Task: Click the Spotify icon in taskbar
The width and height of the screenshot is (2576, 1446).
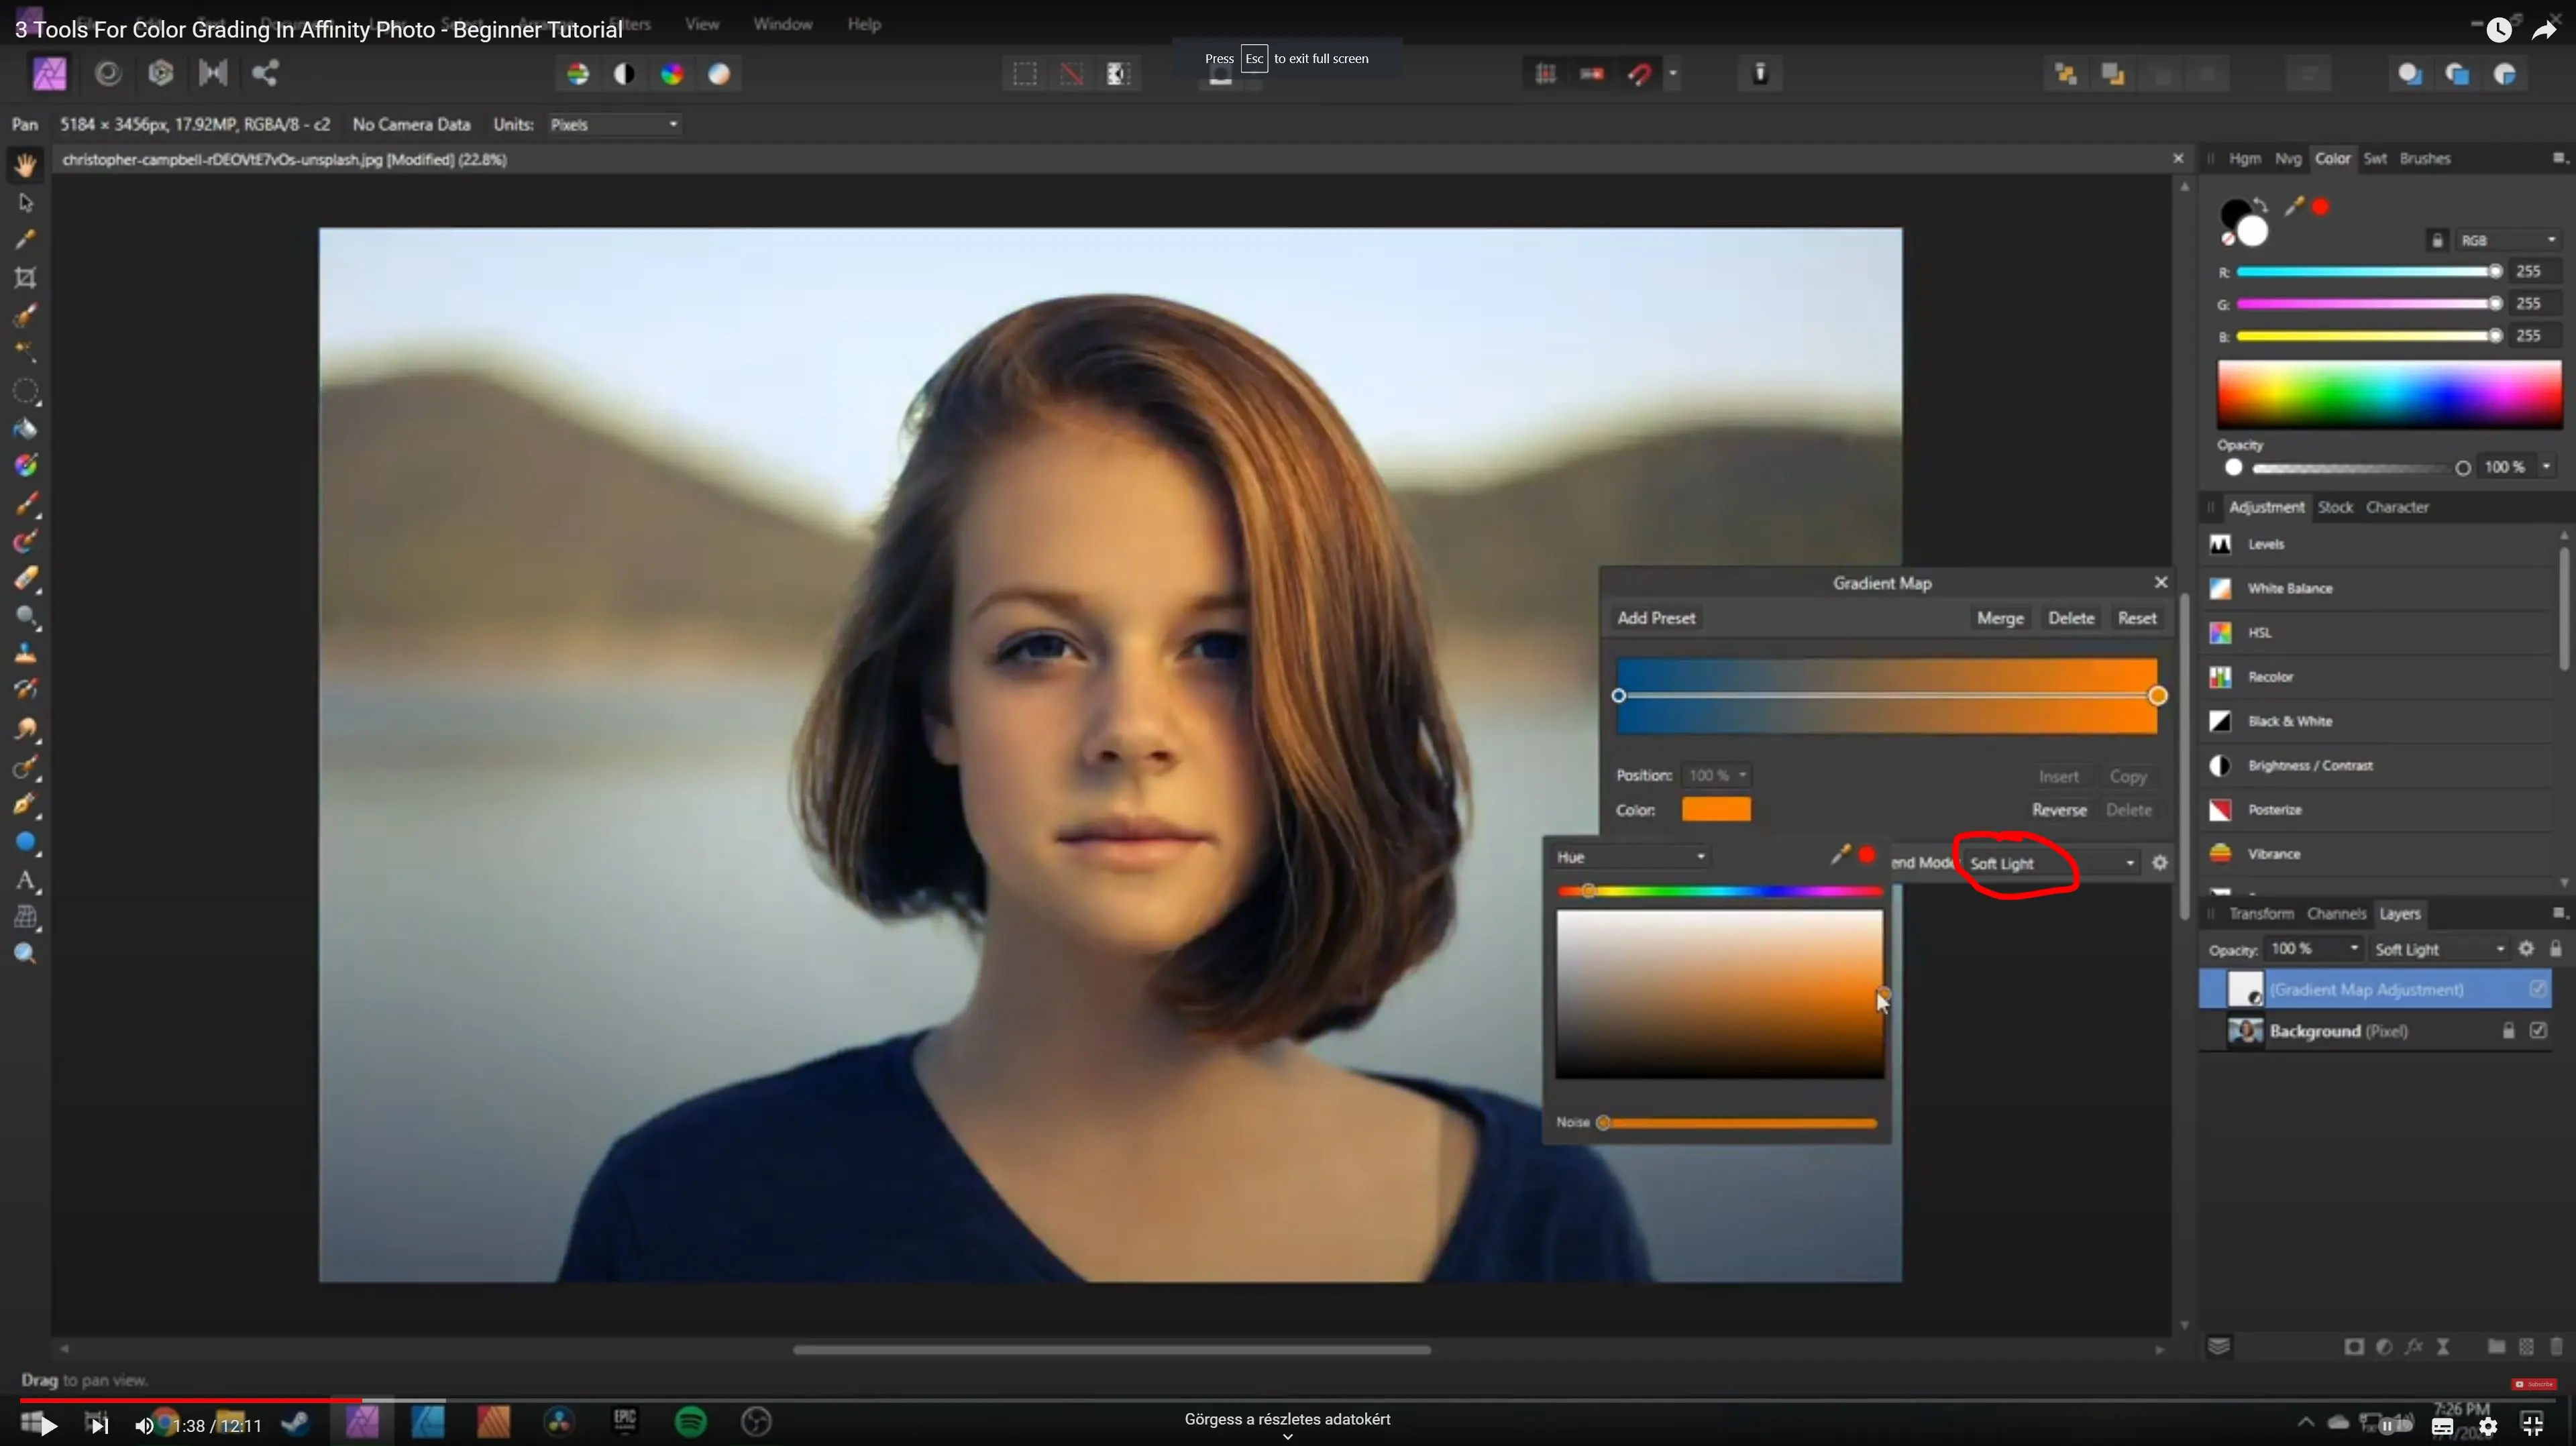Action: tap(691, 1421)
